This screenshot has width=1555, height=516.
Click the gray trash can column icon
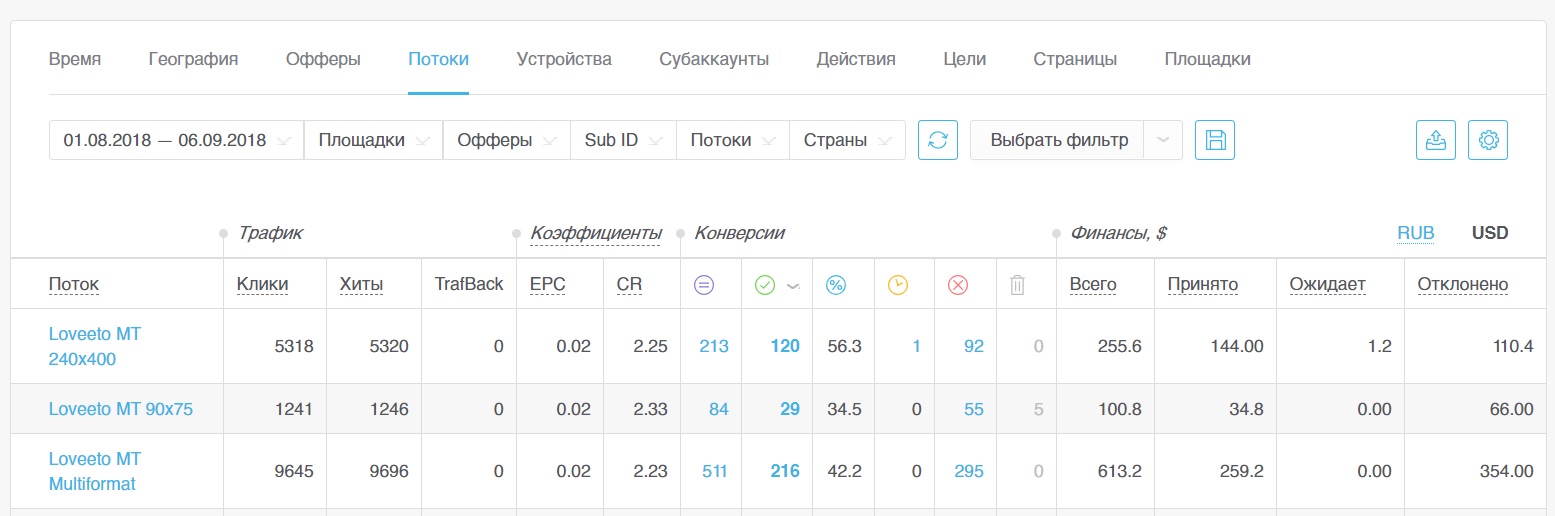click(x=1017, y=285)
